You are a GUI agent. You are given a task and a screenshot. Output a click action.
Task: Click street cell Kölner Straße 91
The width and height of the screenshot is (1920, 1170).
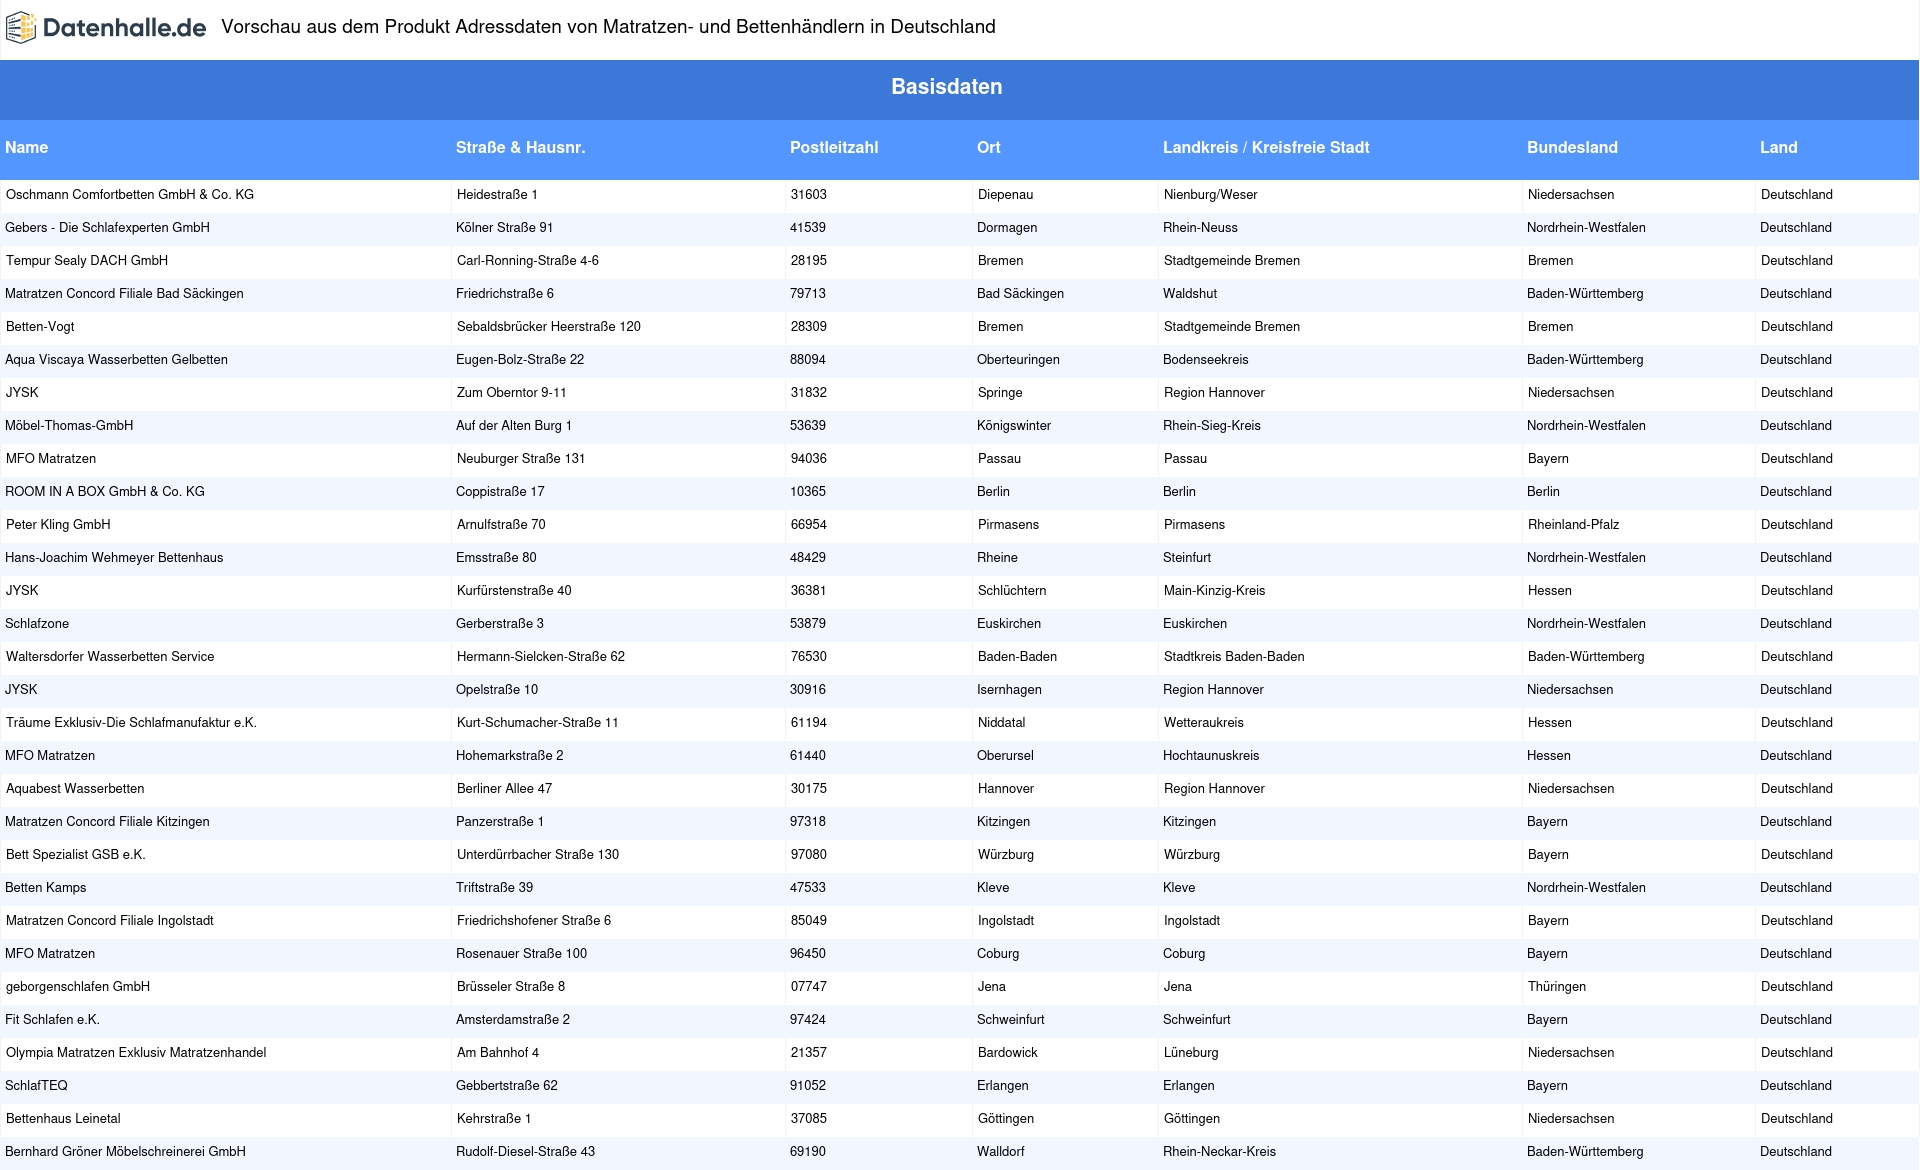click(505, 228)
